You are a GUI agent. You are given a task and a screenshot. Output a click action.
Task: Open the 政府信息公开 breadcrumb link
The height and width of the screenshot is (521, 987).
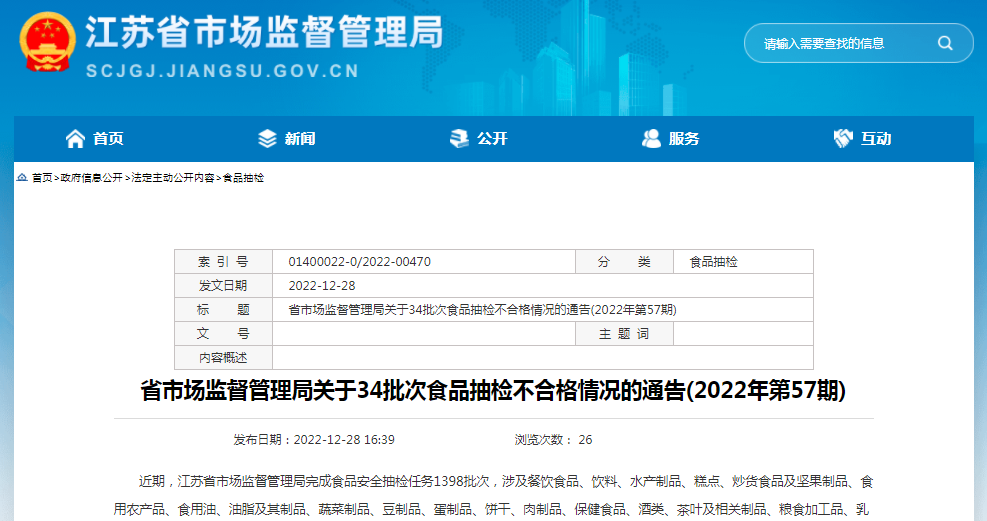(91, 178)
